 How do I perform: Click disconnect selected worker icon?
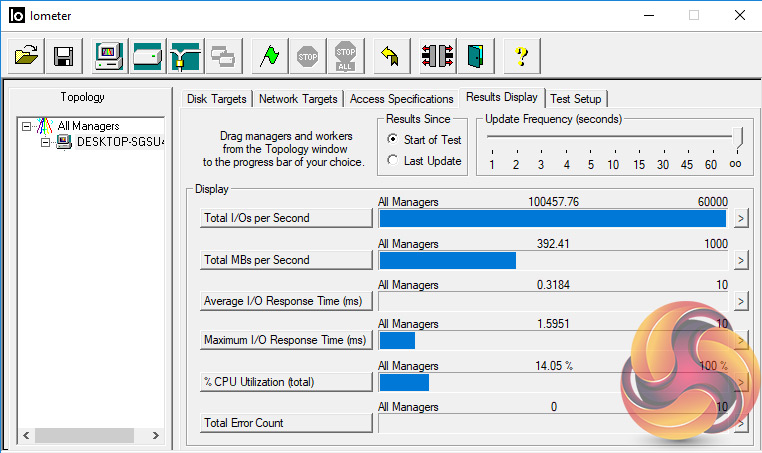[x=437, y=56]
